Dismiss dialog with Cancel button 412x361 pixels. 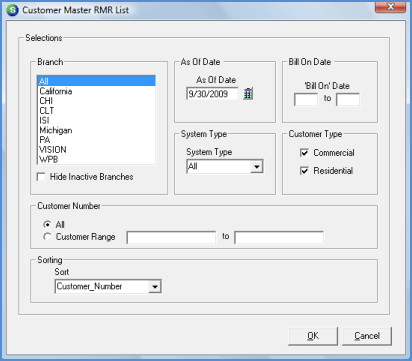[x=367, y=336]
